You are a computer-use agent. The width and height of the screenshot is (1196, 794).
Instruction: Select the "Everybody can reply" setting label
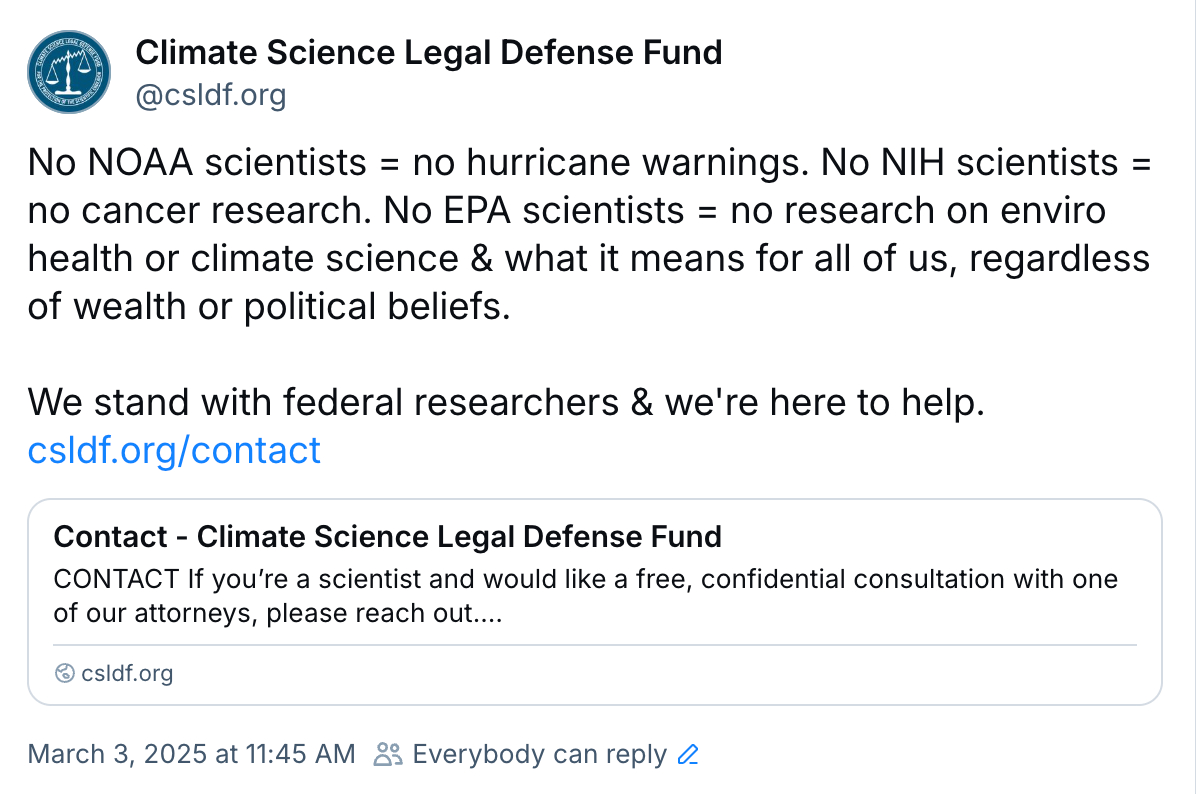539,754
